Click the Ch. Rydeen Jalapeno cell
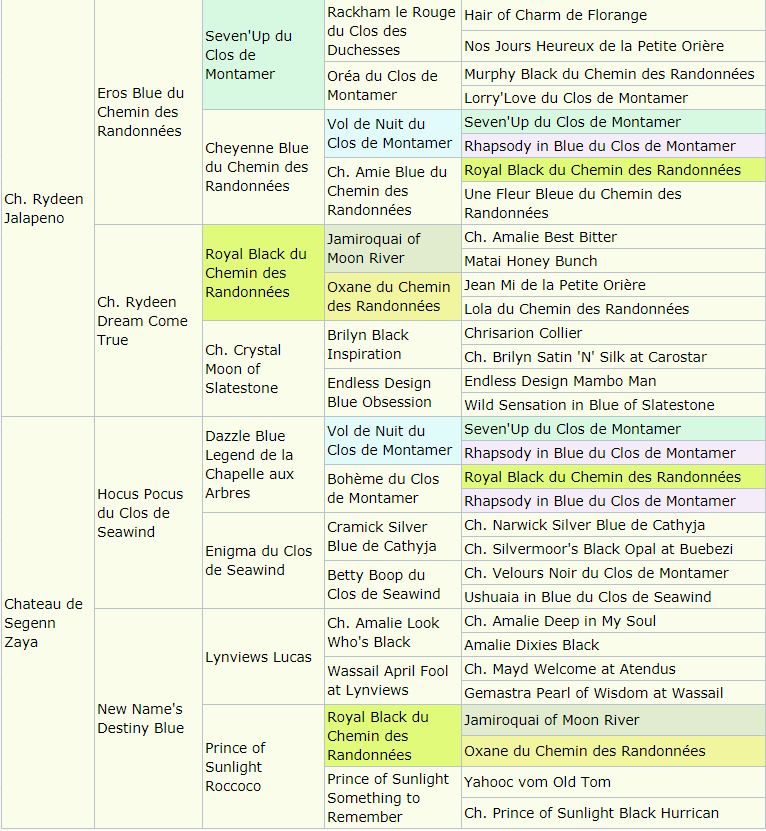This screenshot has width=766, height=831. coord(48,208)
